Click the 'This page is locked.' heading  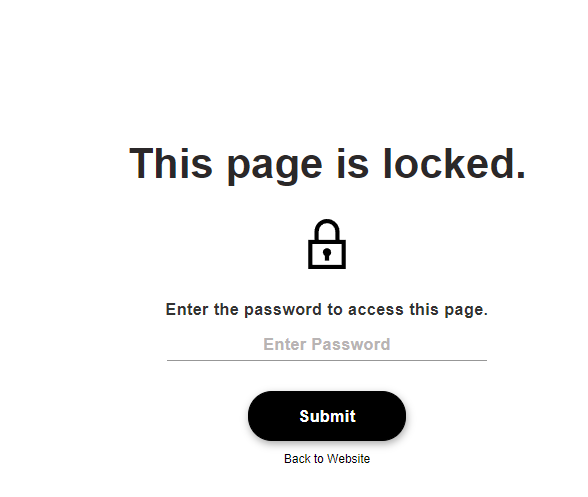point(327,164)
